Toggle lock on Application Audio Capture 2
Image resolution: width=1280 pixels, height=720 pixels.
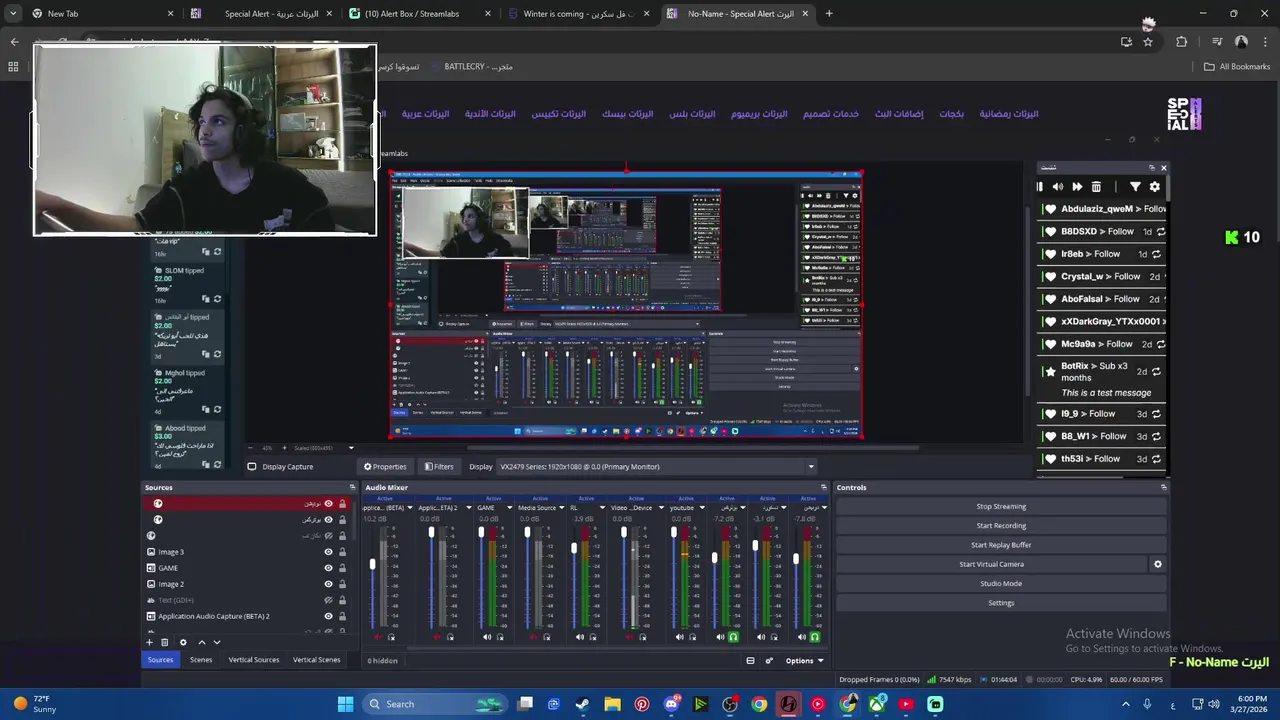342,616
